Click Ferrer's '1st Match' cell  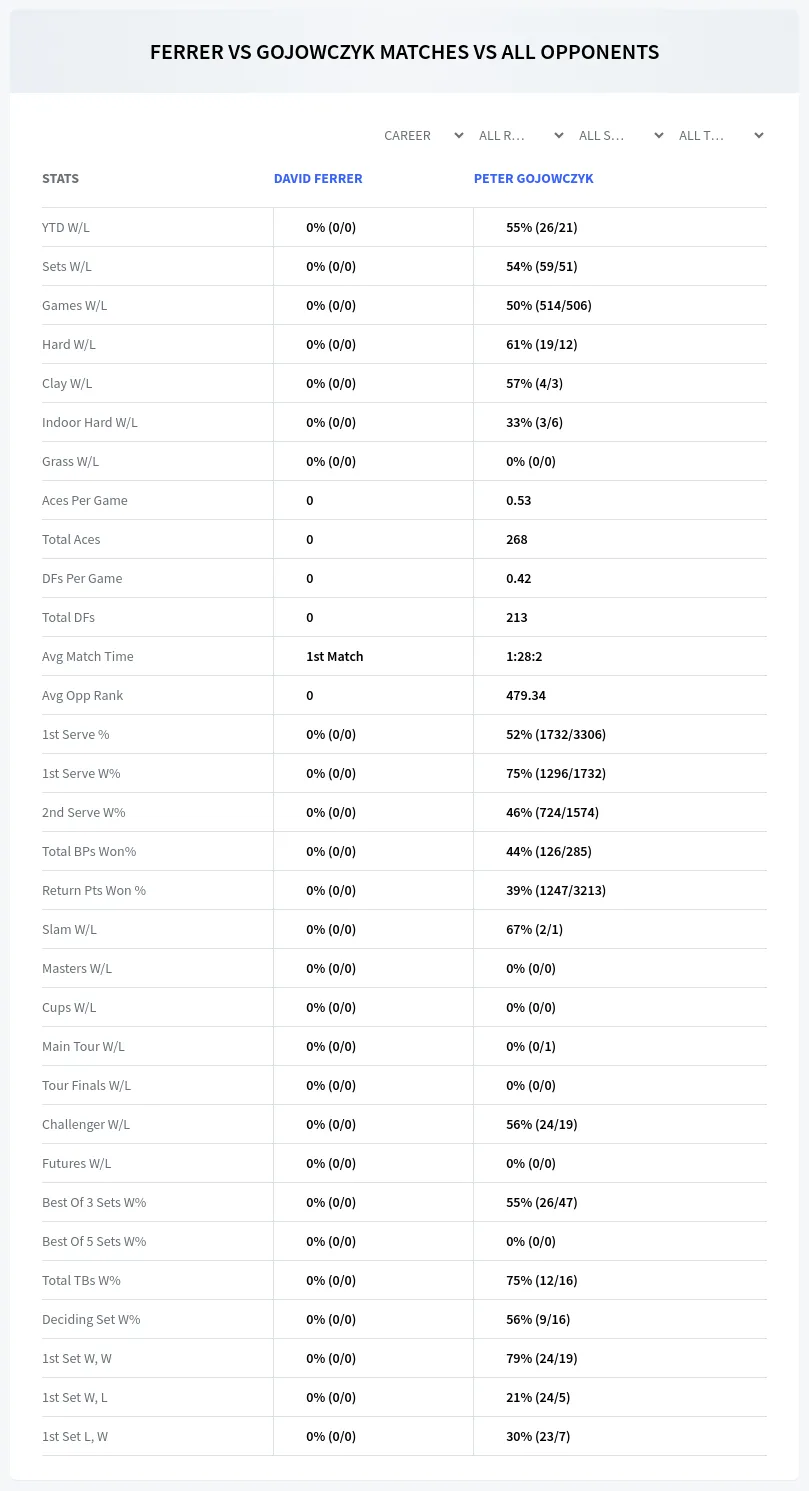[335, 656]
